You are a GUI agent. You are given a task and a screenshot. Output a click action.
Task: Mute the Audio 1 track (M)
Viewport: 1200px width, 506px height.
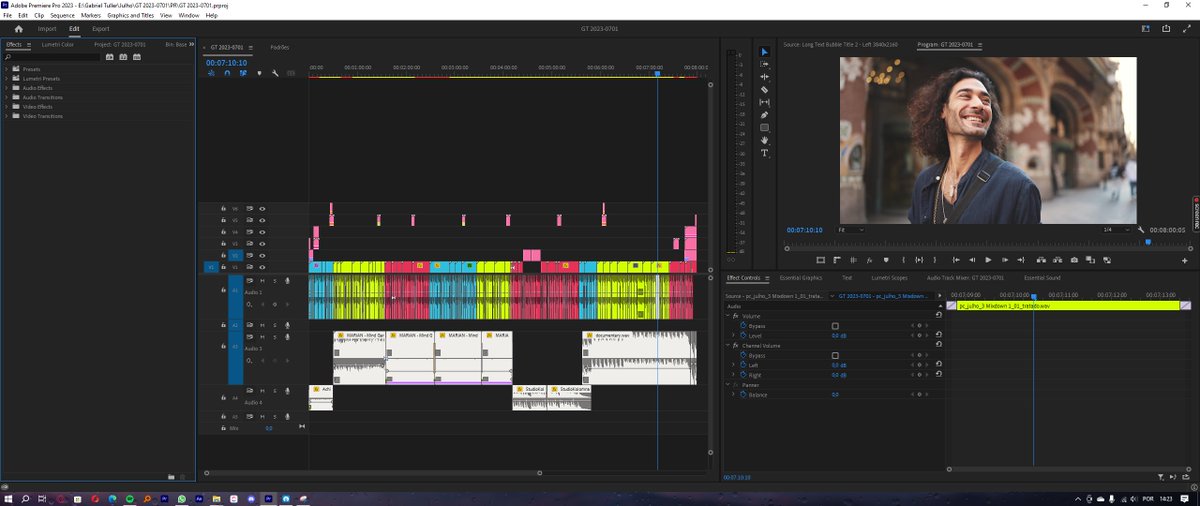(x=262, y=281)
